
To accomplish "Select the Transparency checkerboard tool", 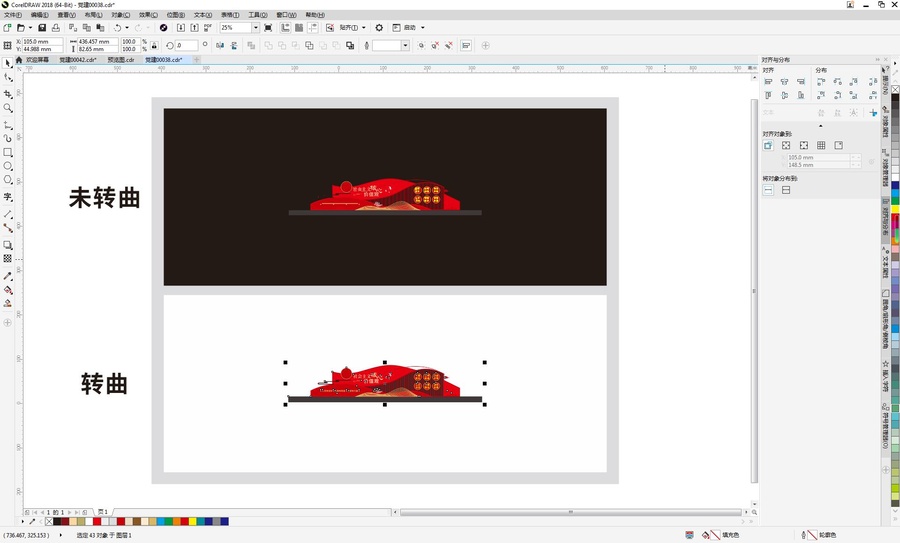I will click(x=7, y=259).
